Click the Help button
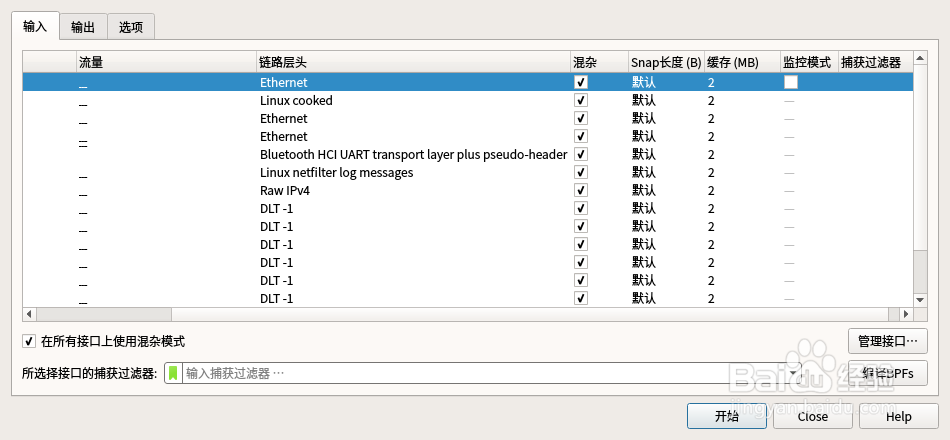The width and height of the screenshot is (950, 440). point(899,416)
